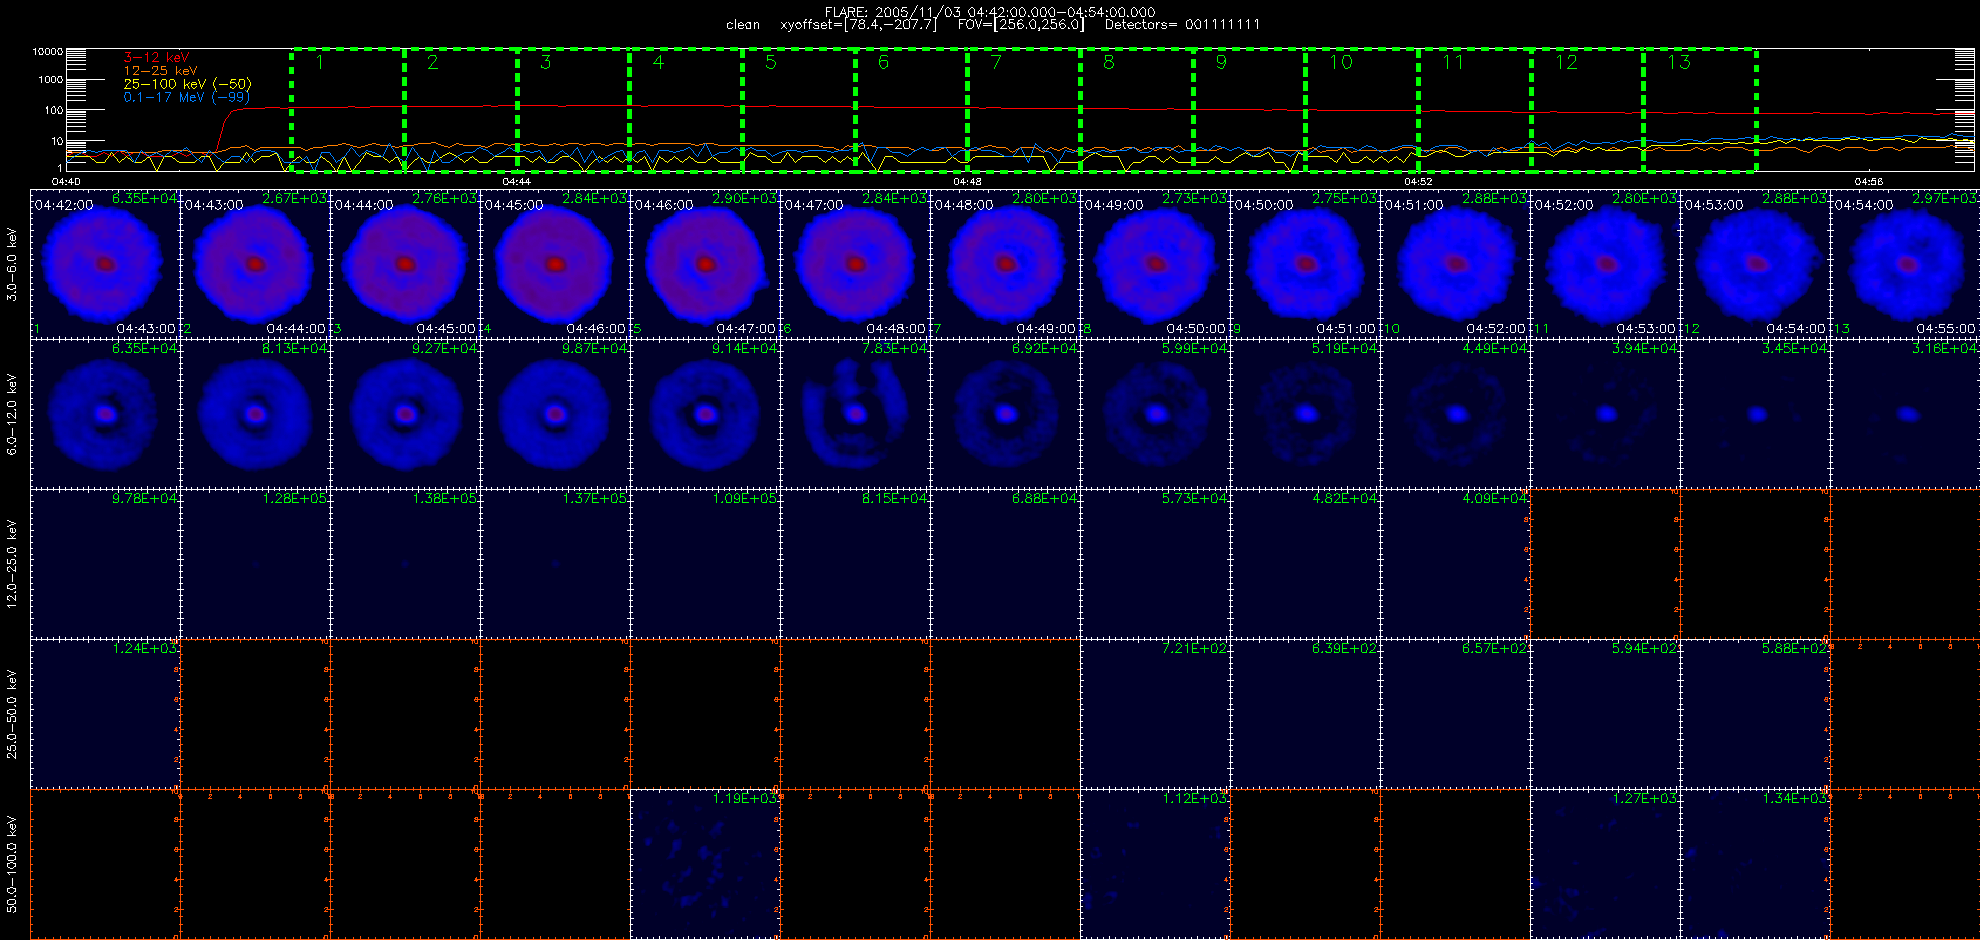Click the '6.39E+02' value label
1980x940 pixels.
(x=1345, y=648)
